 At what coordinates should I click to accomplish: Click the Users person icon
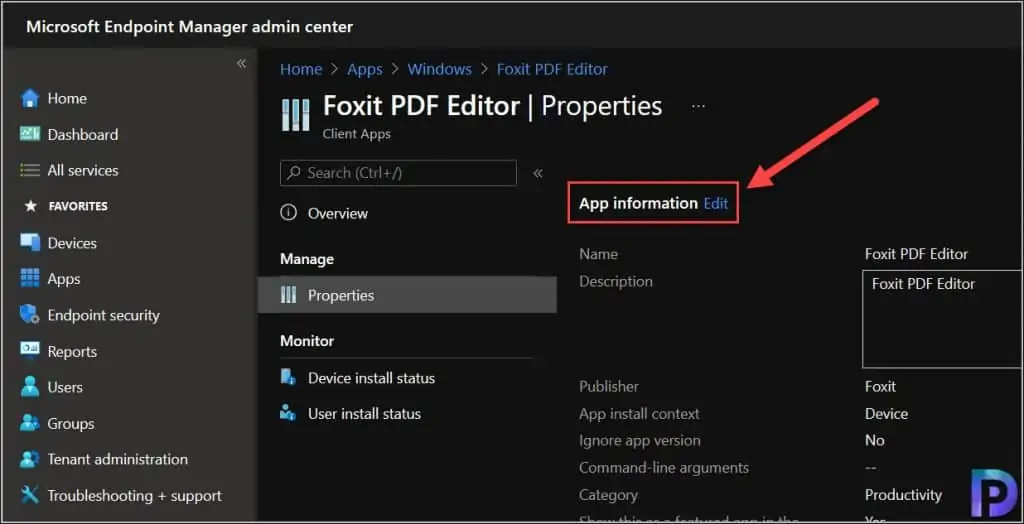tap(30, 387)
